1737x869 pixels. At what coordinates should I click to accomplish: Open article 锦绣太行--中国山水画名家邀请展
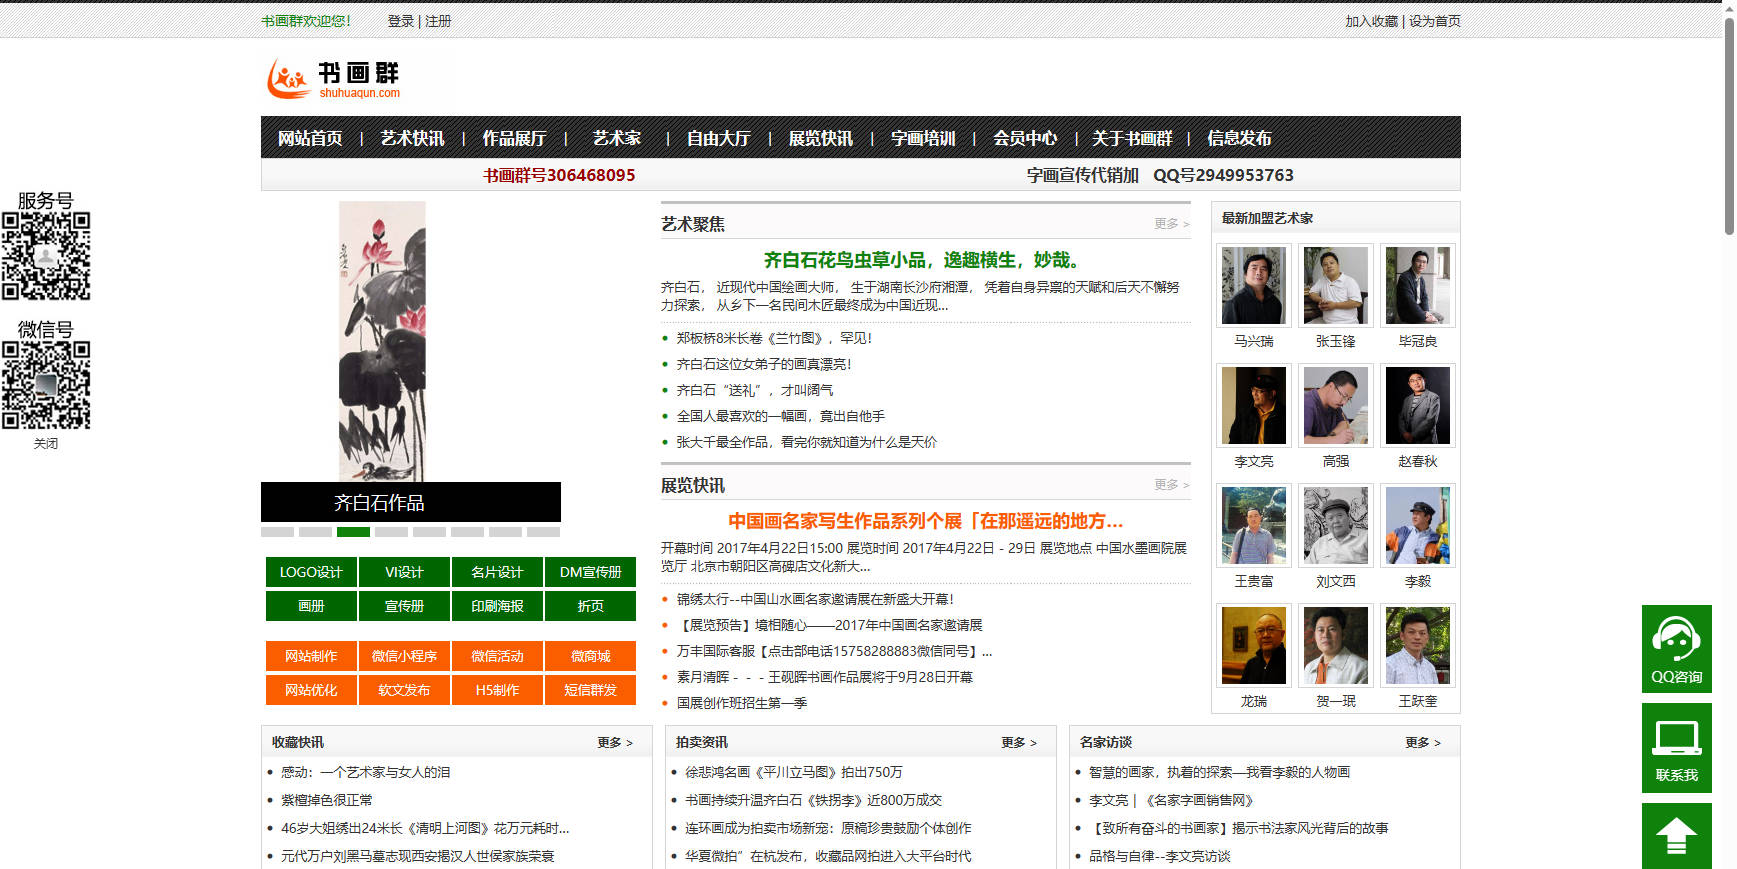815,599
